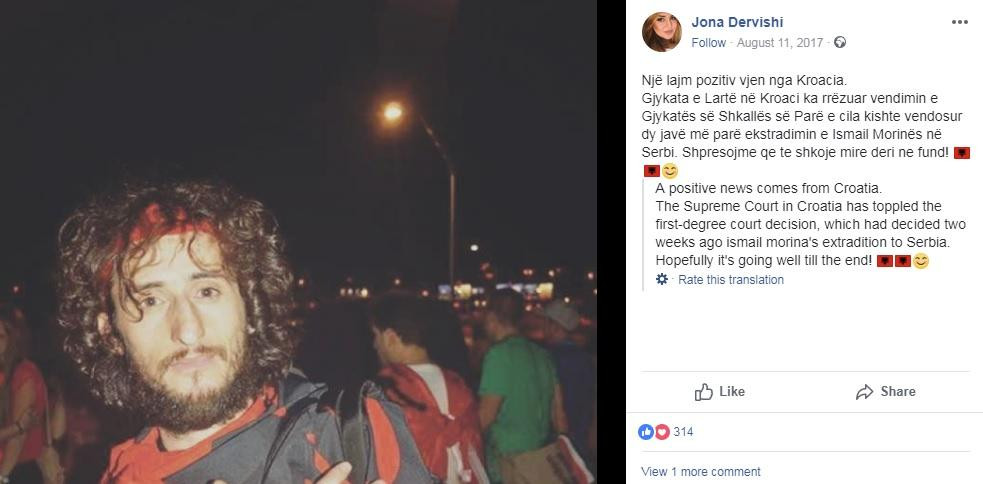Image resolution: width=983 pixels, height=484 pixels.
Task: Open the 314 reactions count
Action: click(x=683, y=432)
